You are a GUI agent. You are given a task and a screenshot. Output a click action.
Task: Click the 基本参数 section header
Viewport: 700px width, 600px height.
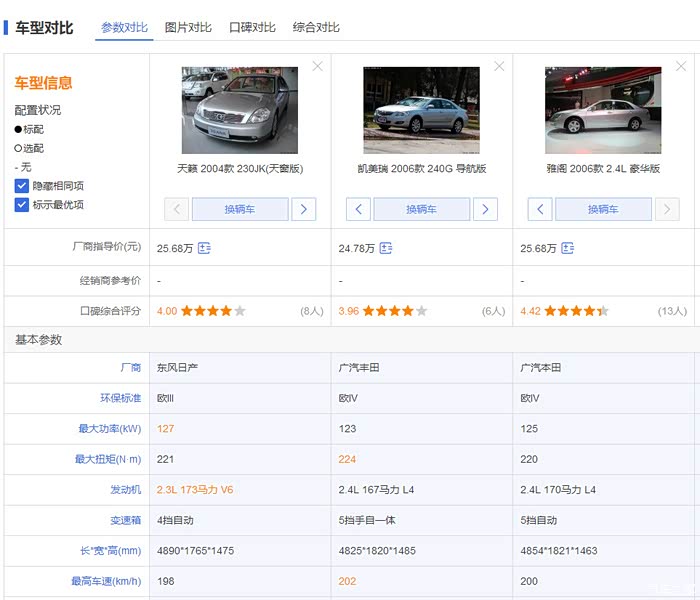38,340
